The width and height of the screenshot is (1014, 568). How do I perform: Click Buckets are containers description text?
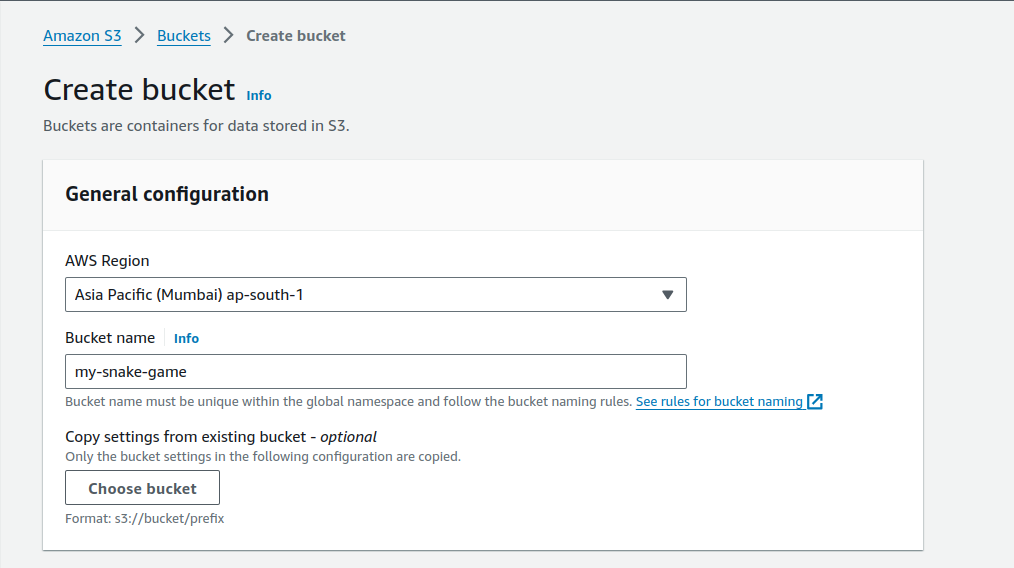[x=197, y=126]
